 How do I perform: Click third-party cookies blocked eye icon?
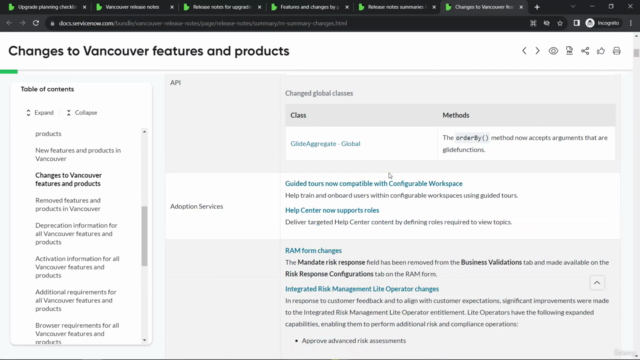[547, 23]
